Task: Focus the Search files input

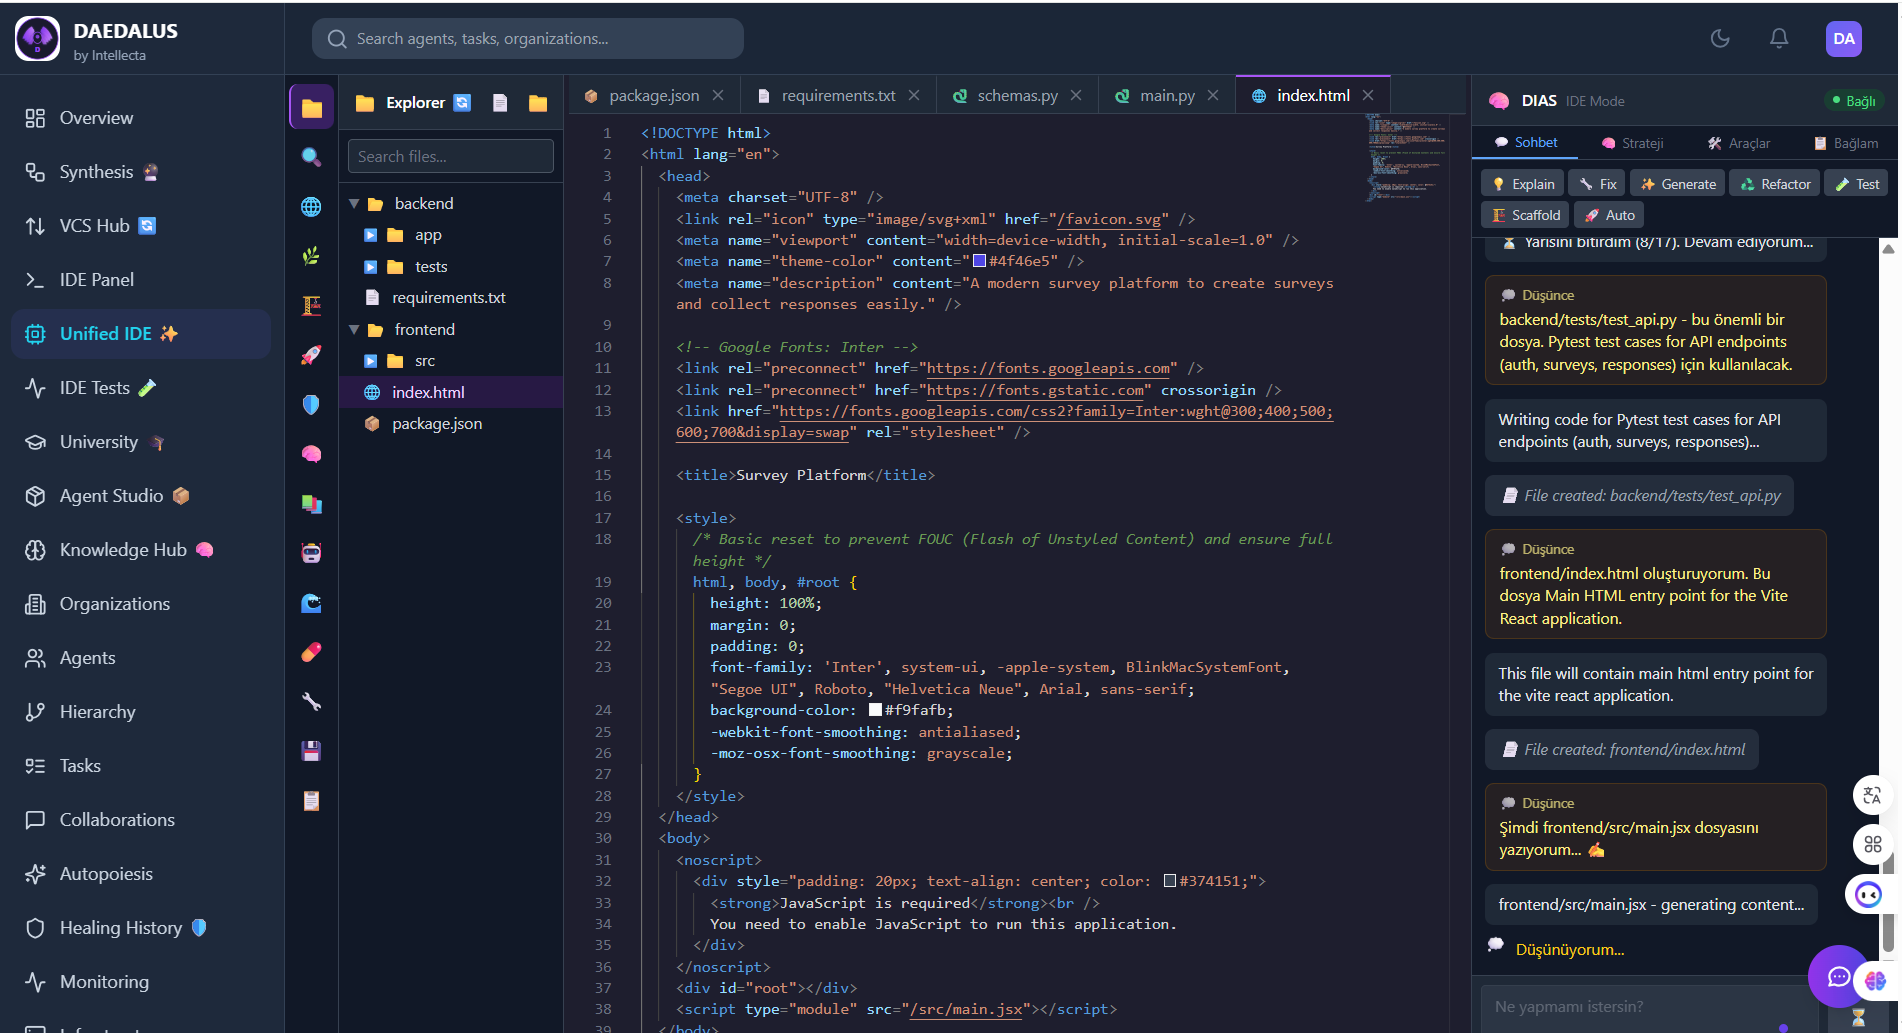Action: point(451,156)
